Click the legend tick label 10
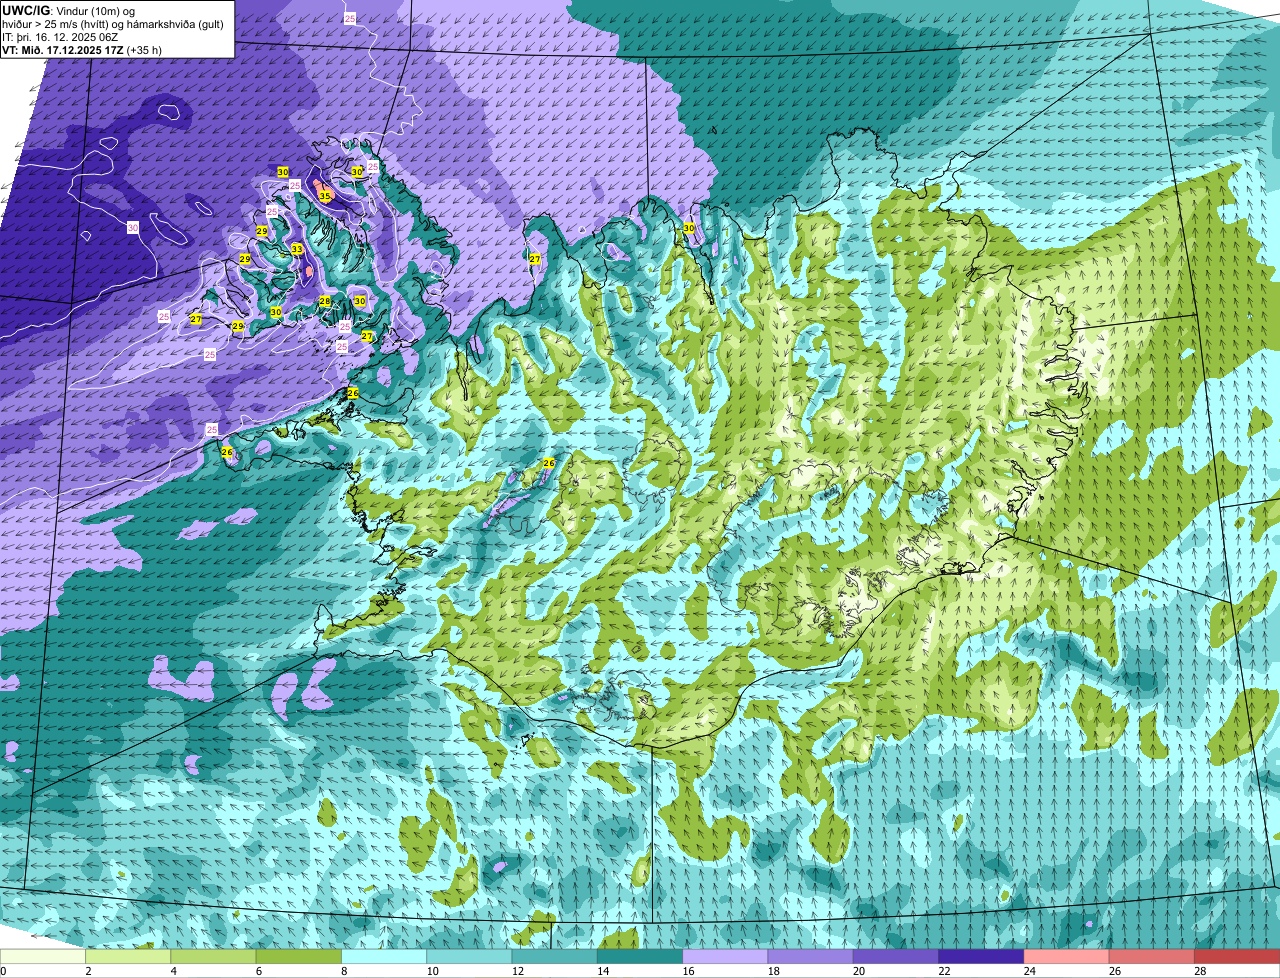The image size is (1280, 978). tap(432, 971)
